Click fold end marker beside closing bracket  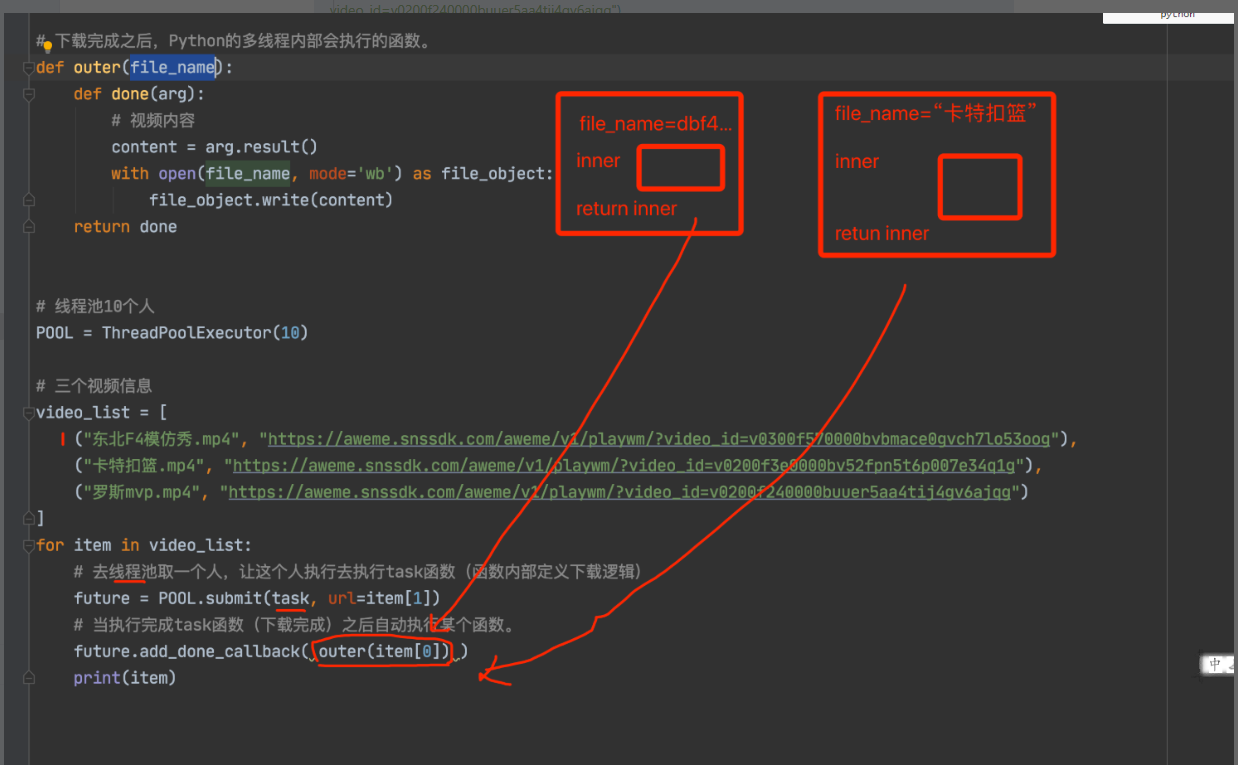point(28,518)
